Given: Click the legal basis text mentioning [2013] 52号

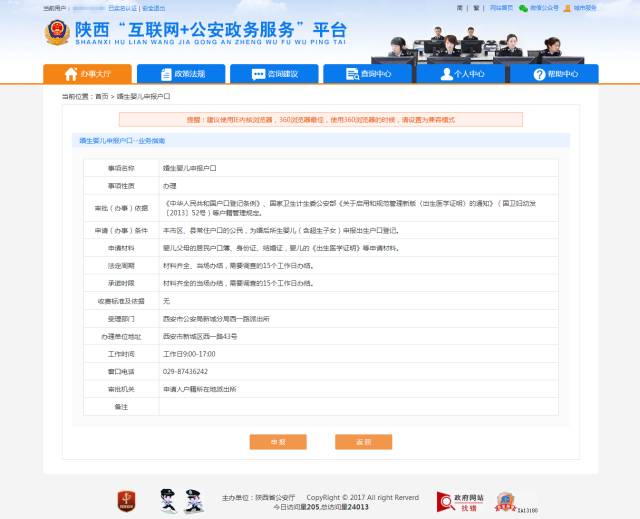Looking at the screenshot, I should click(x=349, y=208).
